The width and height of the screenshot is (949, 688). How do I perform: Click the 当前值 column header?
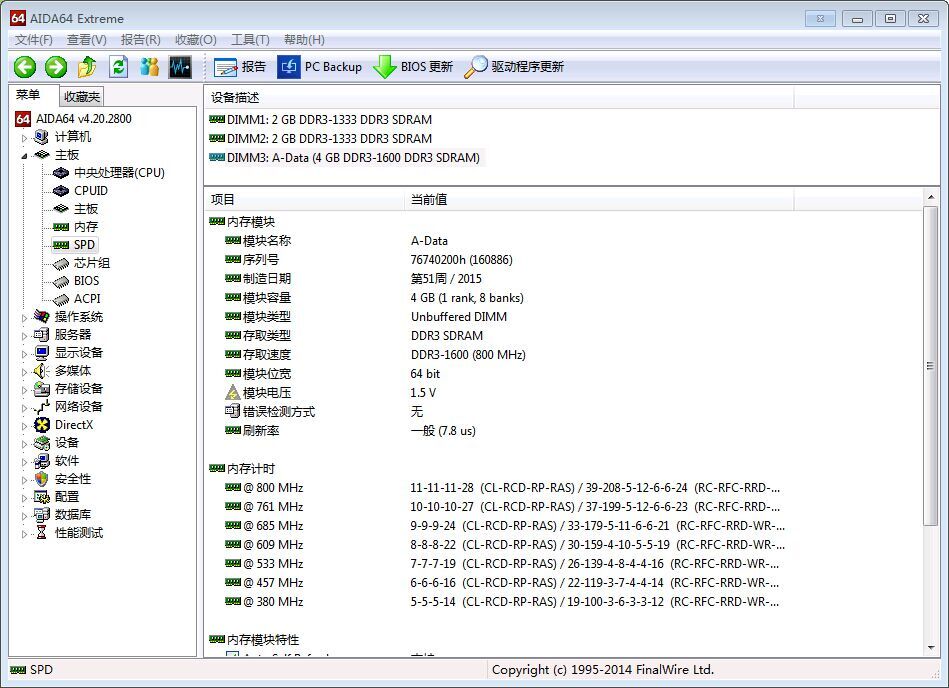[599, 200]
